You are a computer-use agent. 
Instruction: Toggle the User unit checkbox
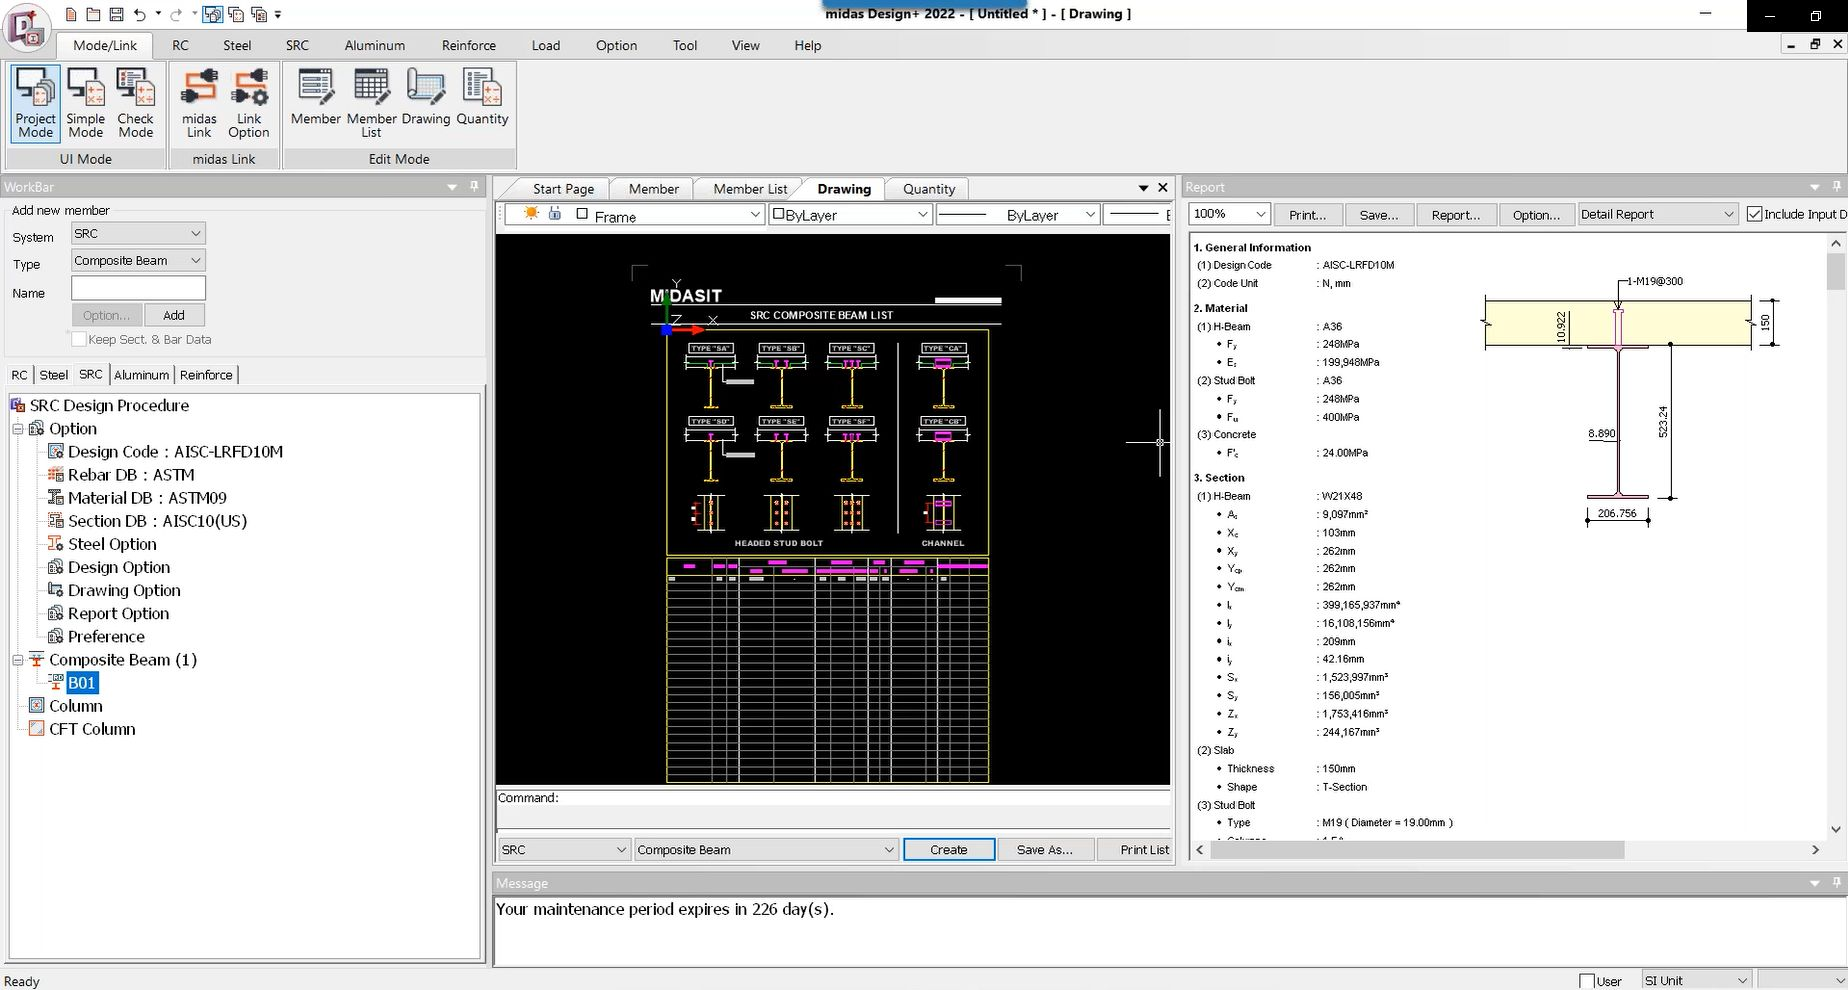1587,981
